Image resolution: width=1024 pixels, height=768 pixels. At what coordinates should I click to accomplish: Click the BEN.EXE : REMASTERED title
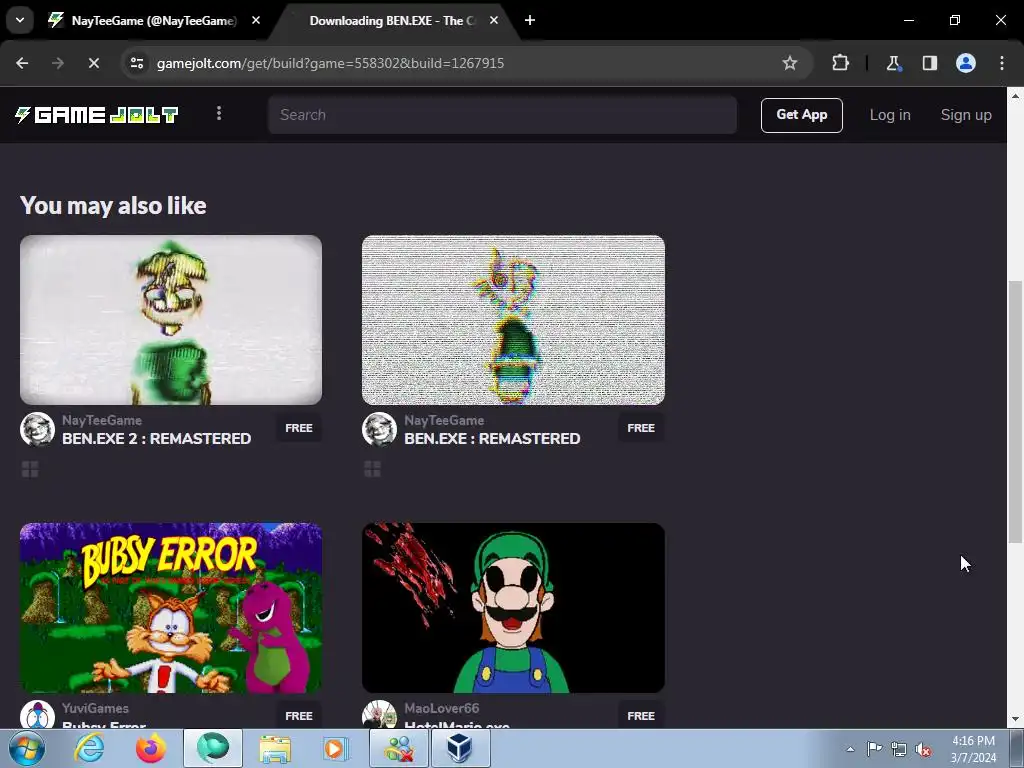click(492, 439)
